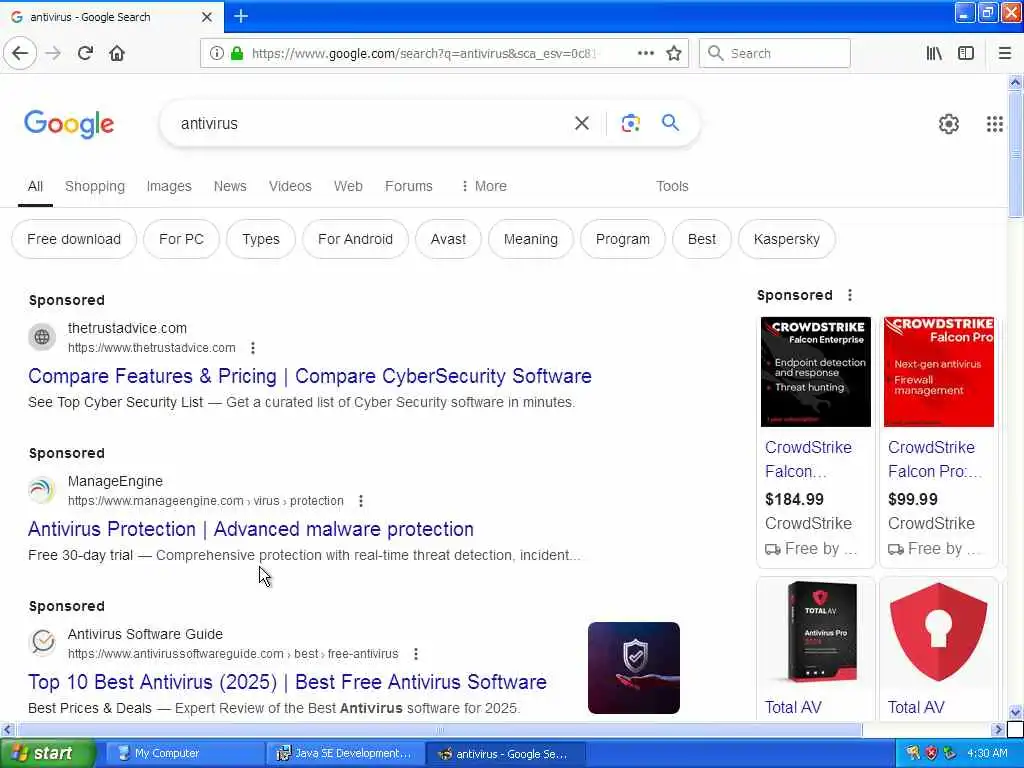Search by image using the camera lens icon
The height and width of the screenshot is (768, 1024).
click(x=630, y=123)
